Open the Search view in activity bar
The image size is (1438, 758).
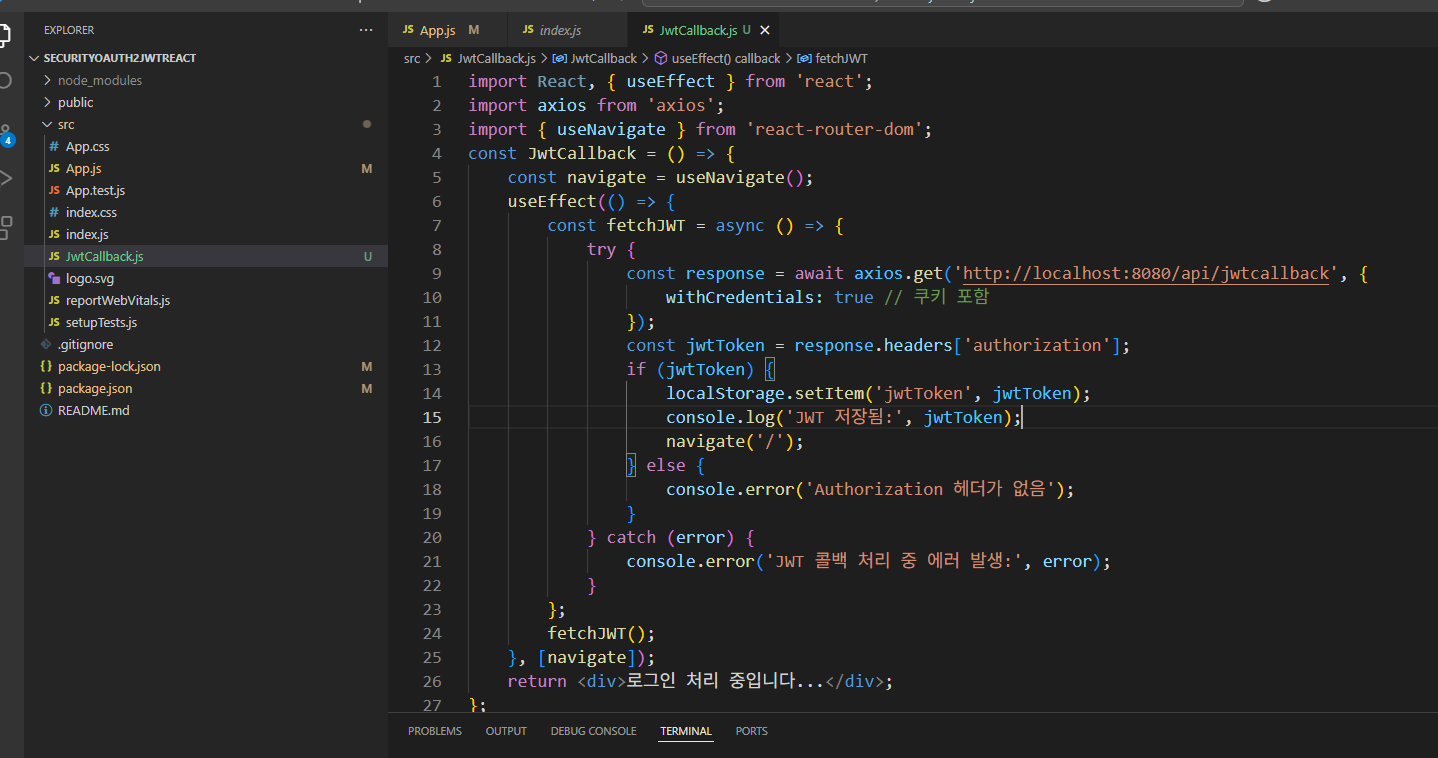click(x=6, y=80)
